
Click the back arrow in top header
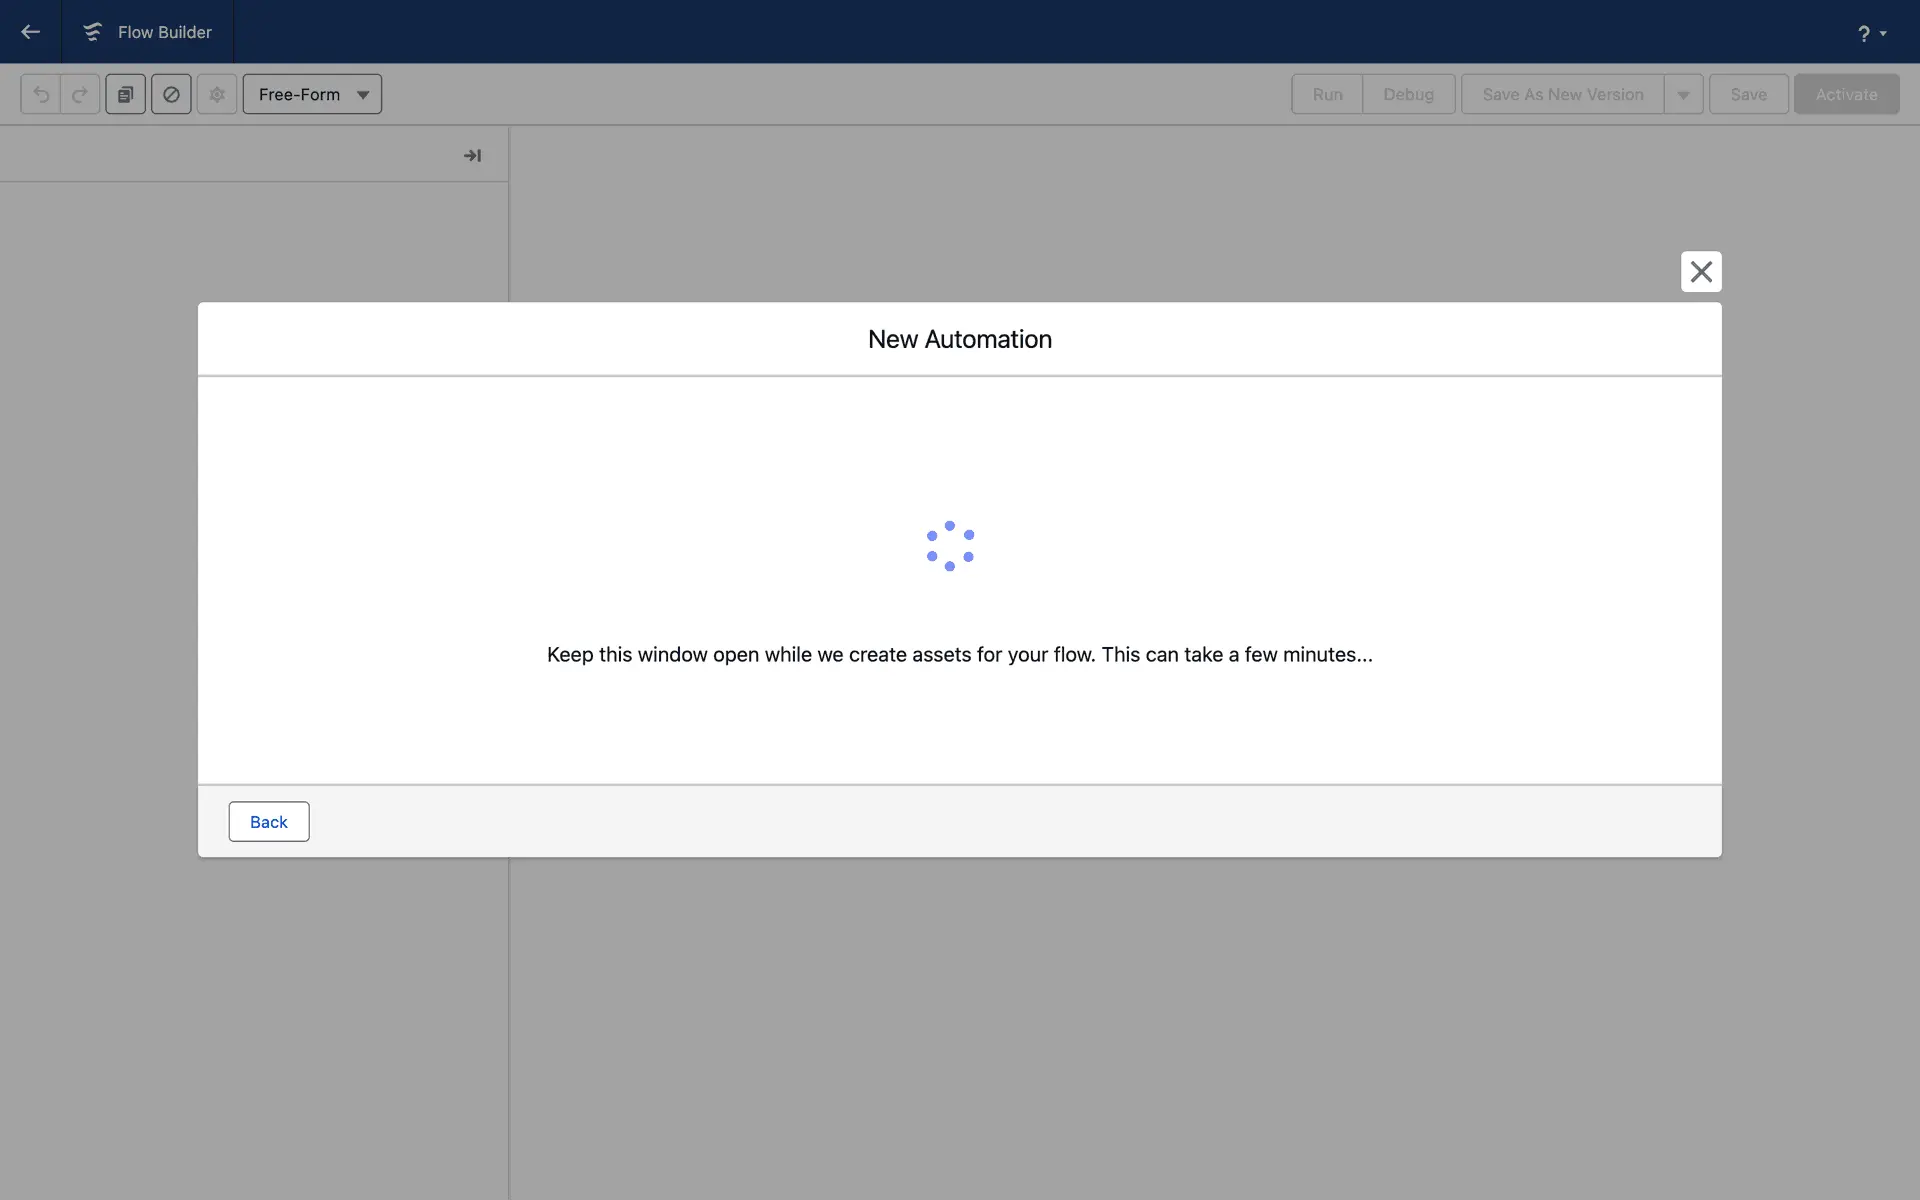30,32
